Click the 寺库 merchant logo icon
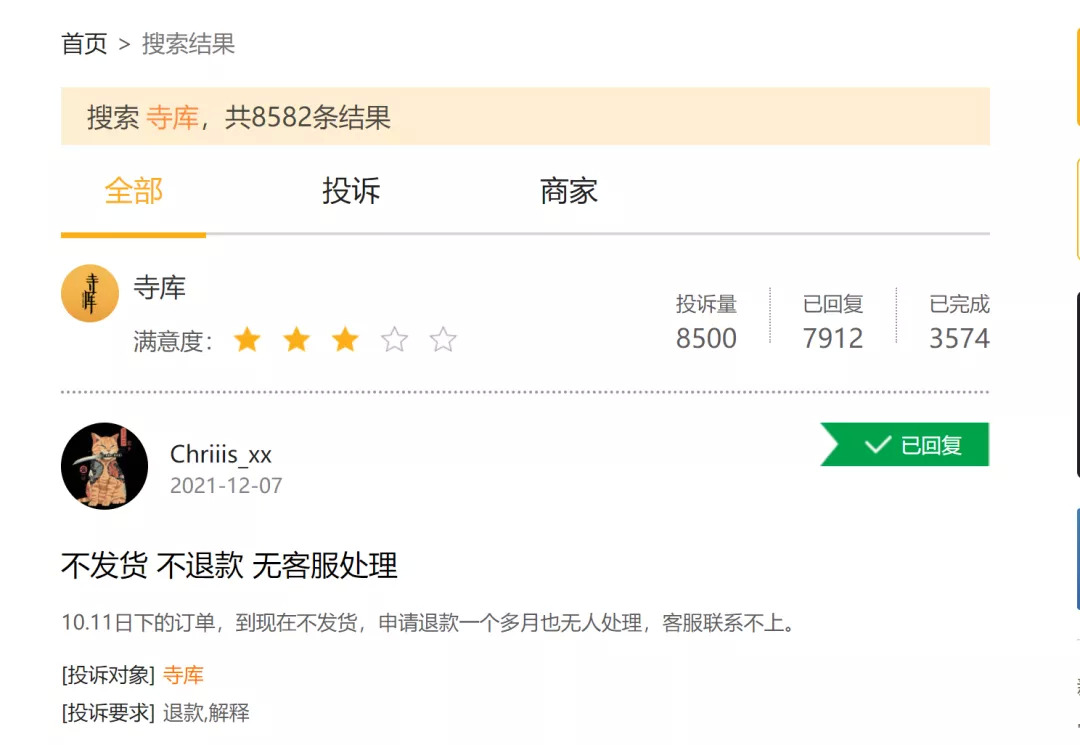Viewport: 1080px width, 745px height. 90,293
